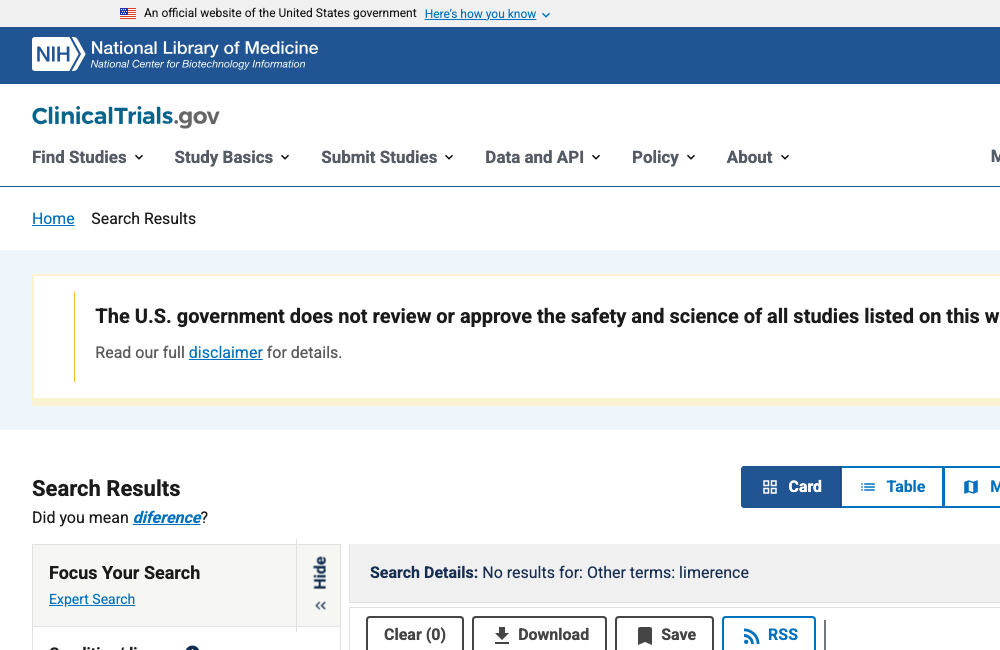Click the "Search Results" breadcrumb text

coord(143,219)
